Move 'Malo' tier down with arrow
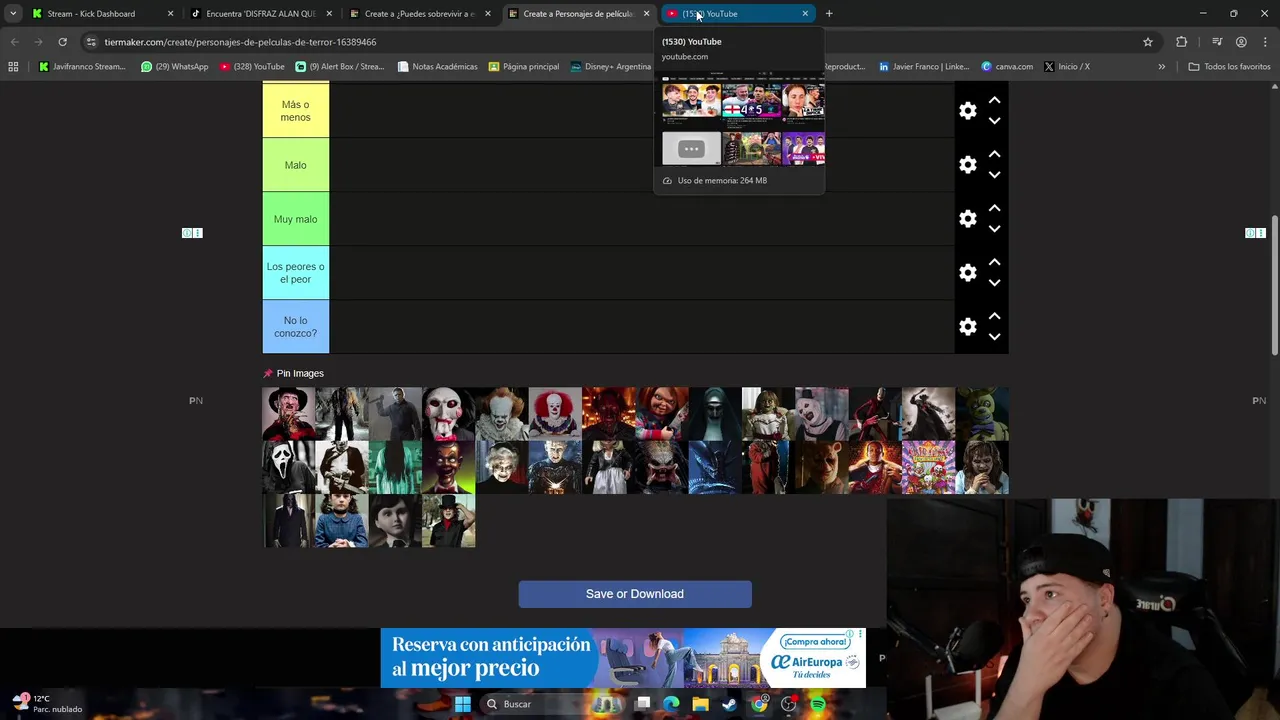The height and width of the screenshot is (720, 1280). [994, 175]
